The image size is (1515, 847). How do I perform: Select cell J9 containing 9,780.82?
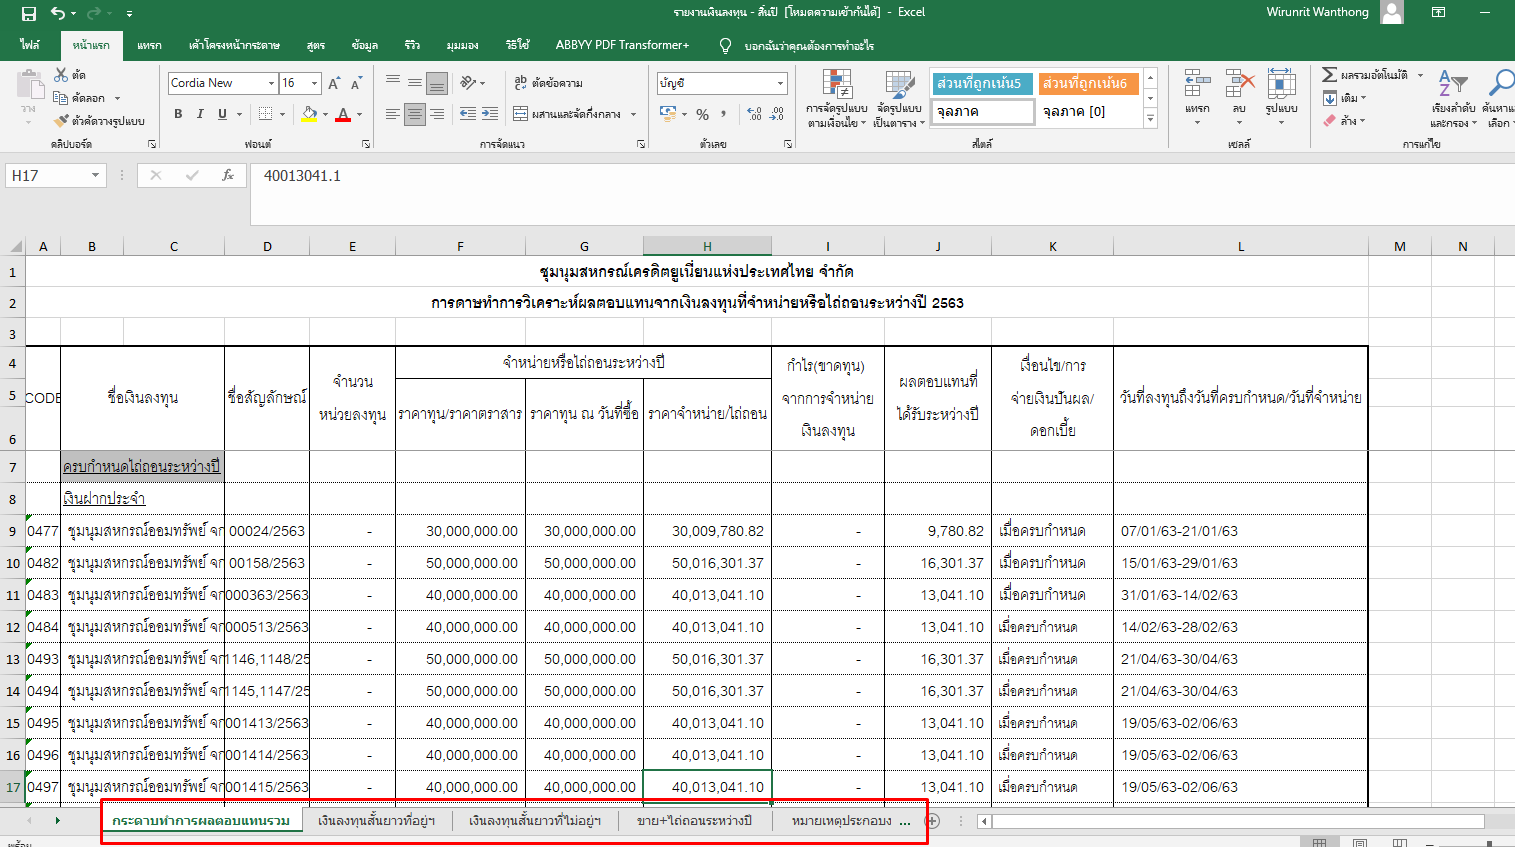tap(937, 531)
